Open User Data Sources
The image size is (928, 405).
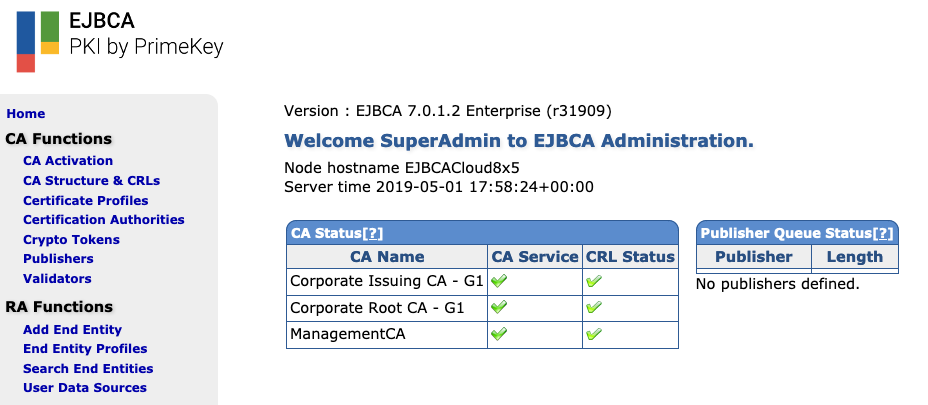click(x=85, y=388)
